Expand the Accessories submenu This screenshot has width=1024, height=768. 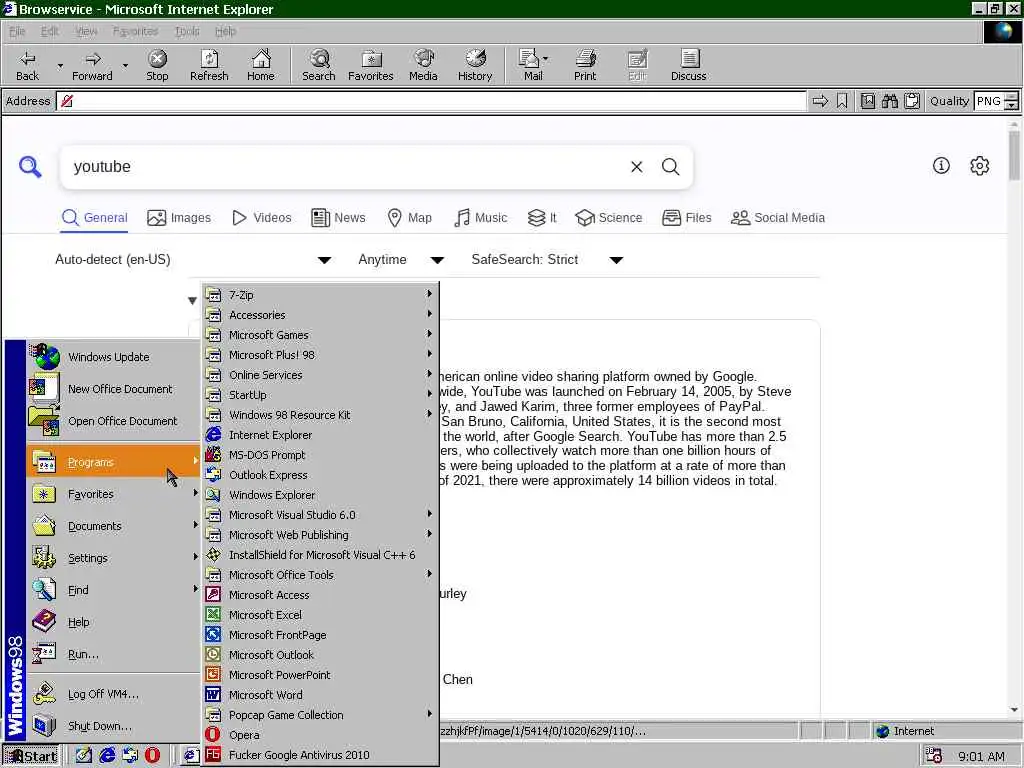321,315
